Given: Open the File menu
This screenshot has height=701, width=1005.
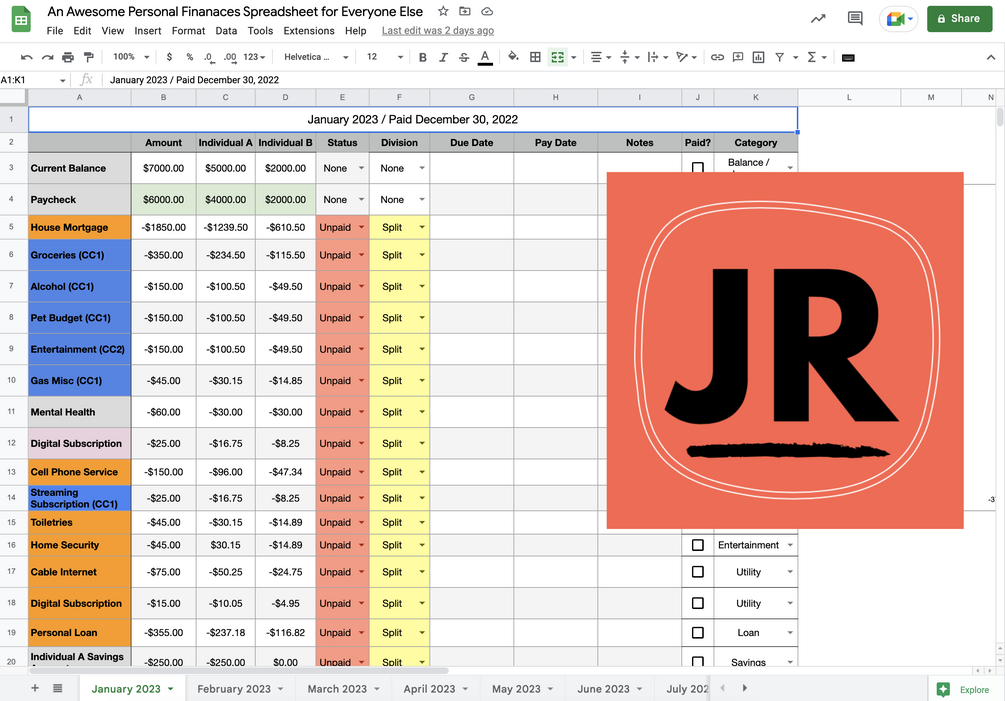Looking at the screenshot, I should [55, 31].
